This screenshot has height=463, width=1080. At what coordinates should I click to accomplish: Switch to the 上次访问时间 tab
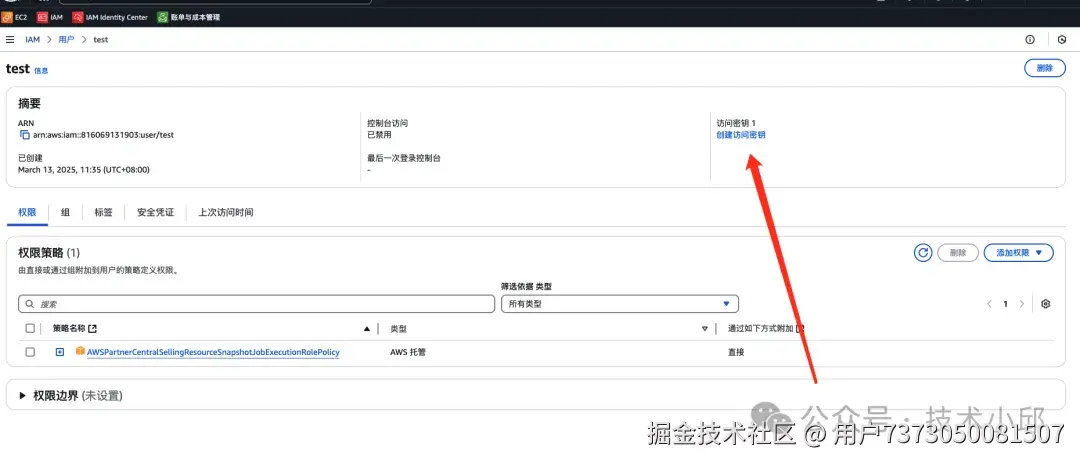(x=226, y=212)
